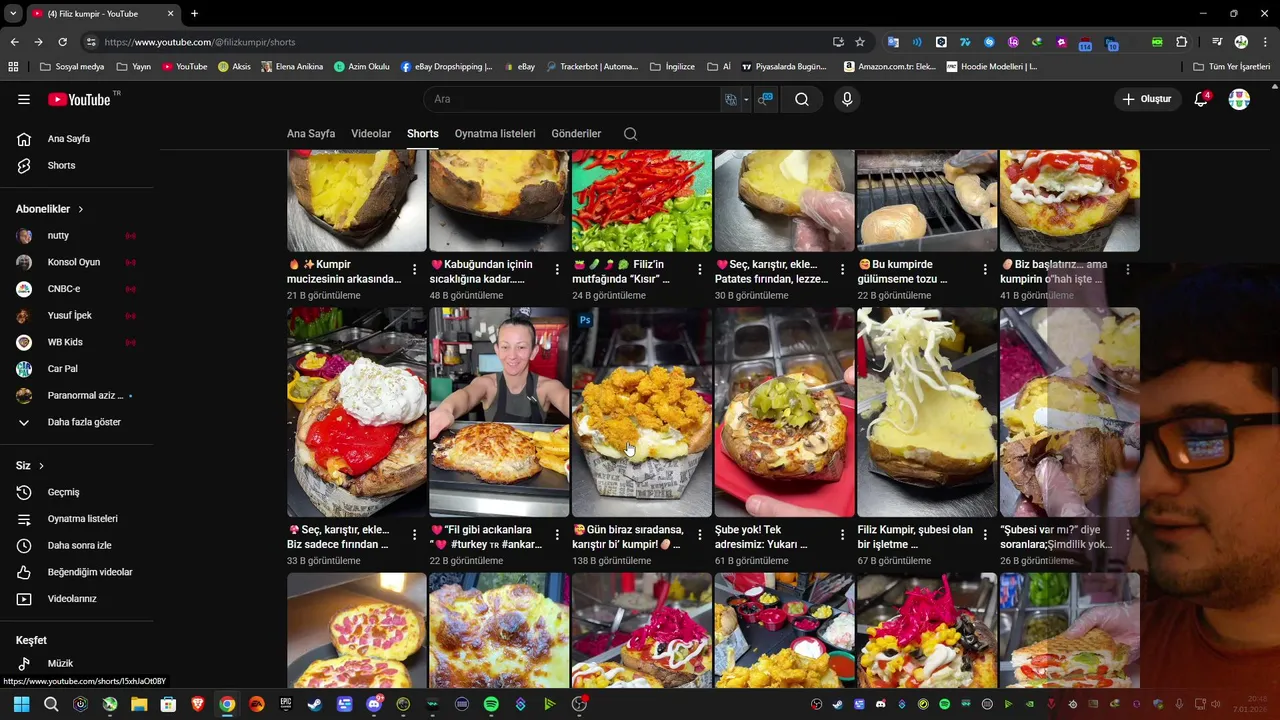1280x720 pixels.
Task: Switch to the Videolar tab
Action: pos(371,134)
